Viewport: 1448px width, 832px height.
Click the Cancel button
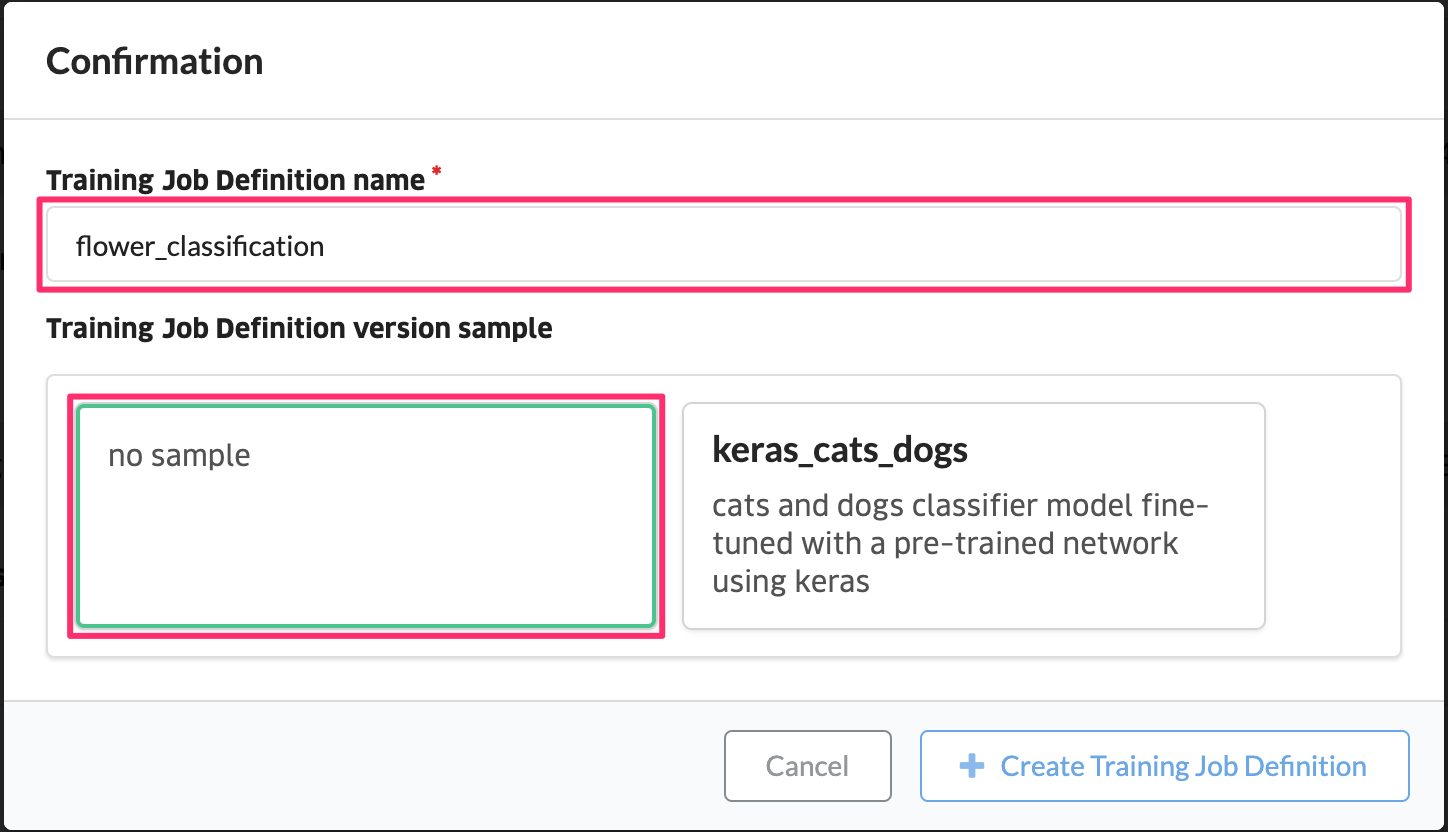(x=807, y=766)
